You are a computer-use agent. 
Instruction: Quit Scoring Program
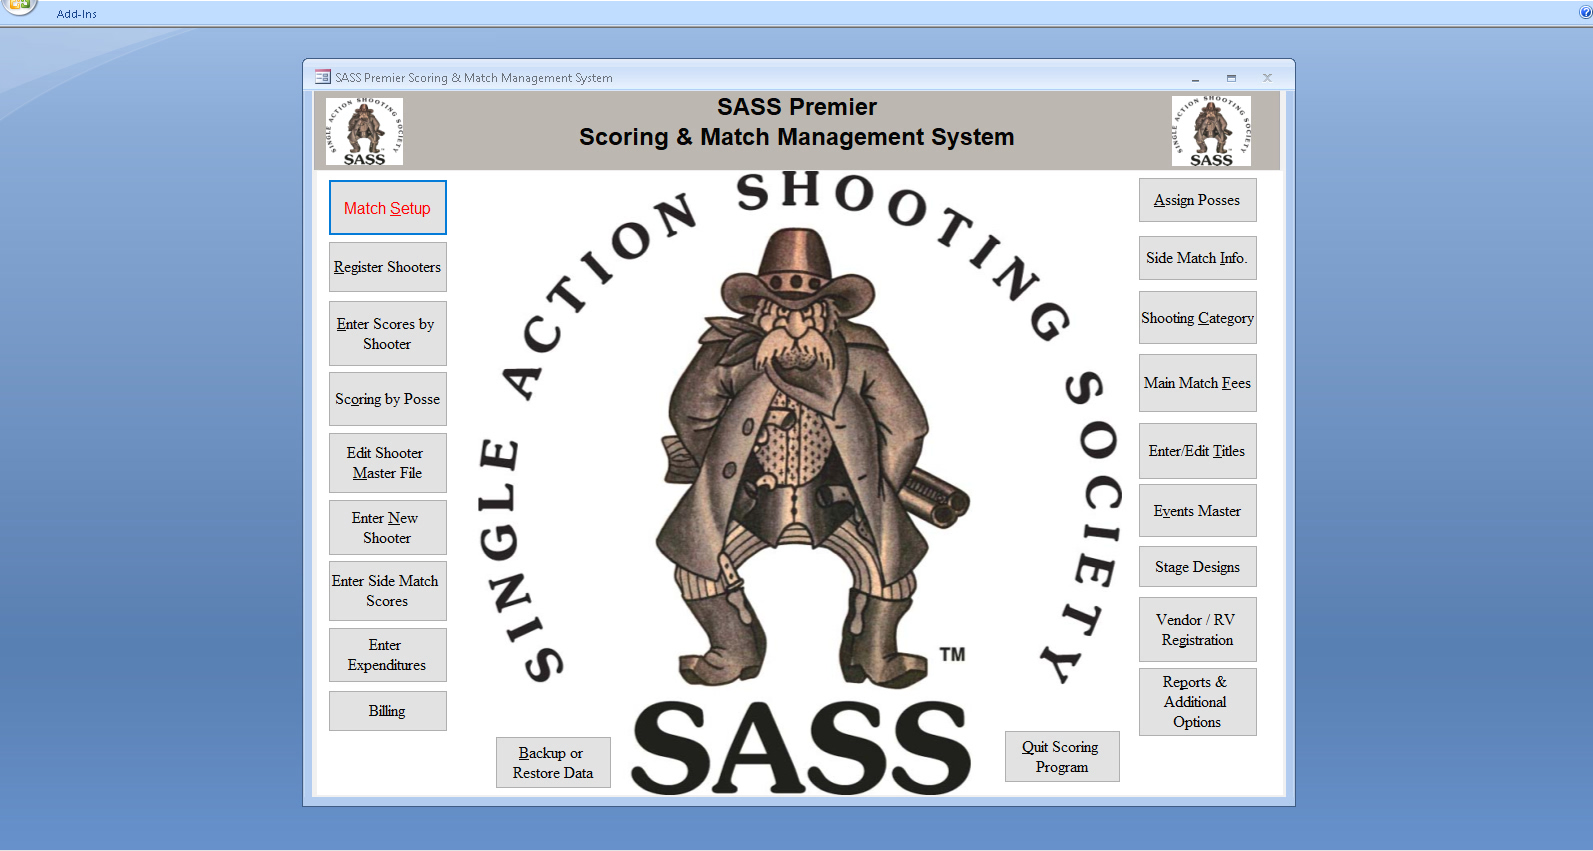[1062, 757]
